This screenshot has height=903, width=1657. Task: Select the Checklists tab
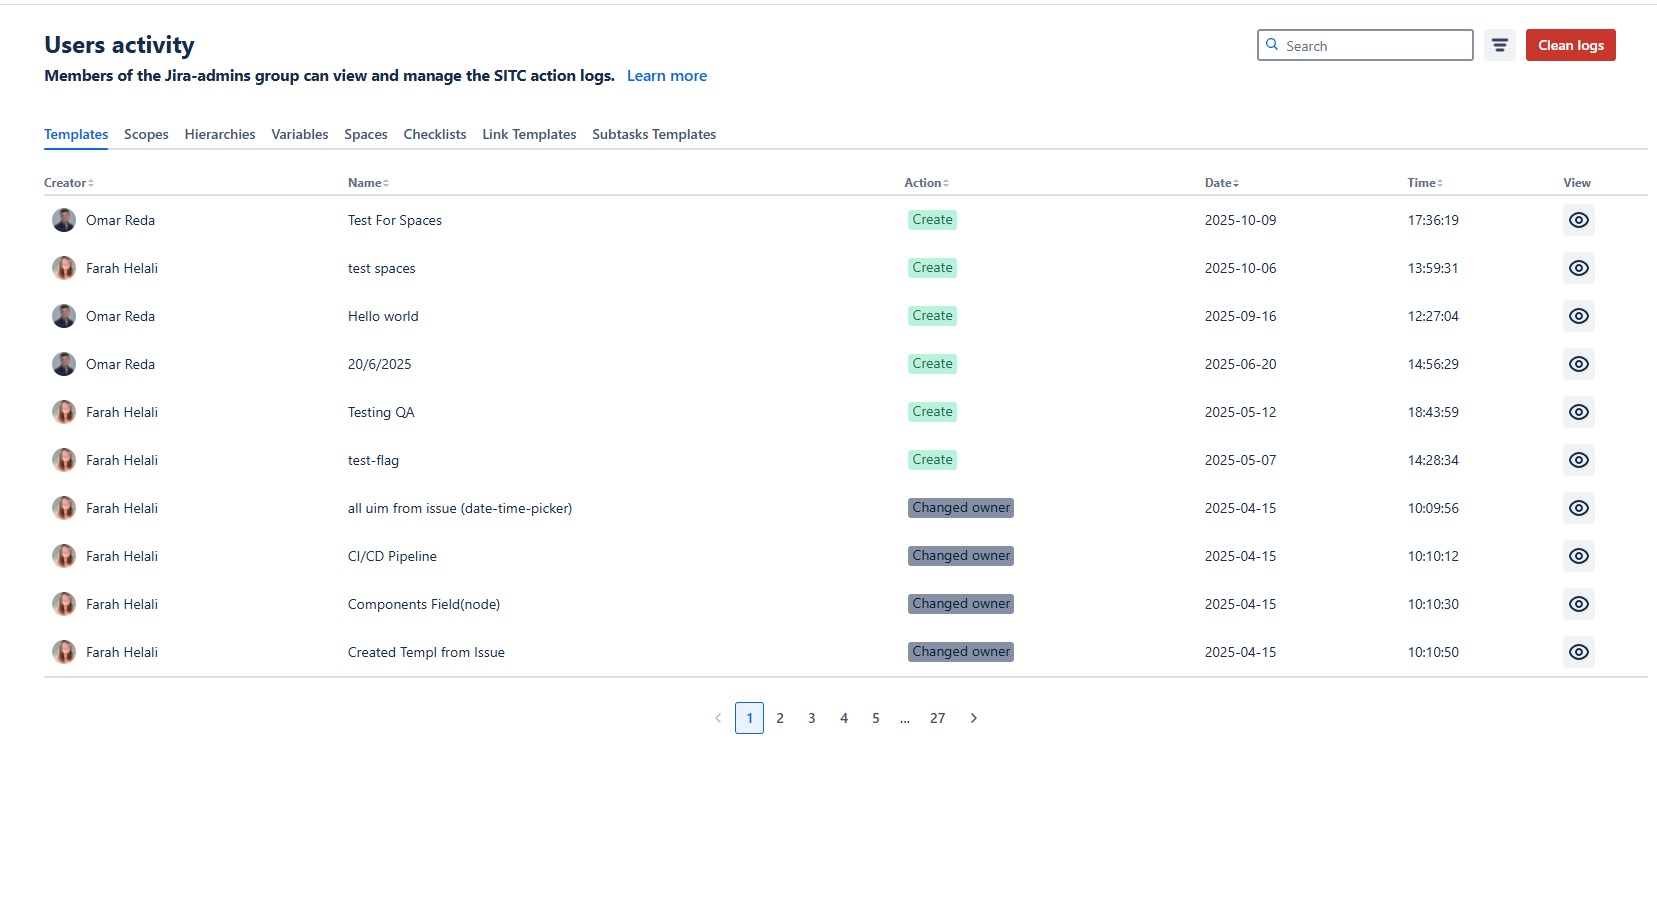(x=435, y=134)
